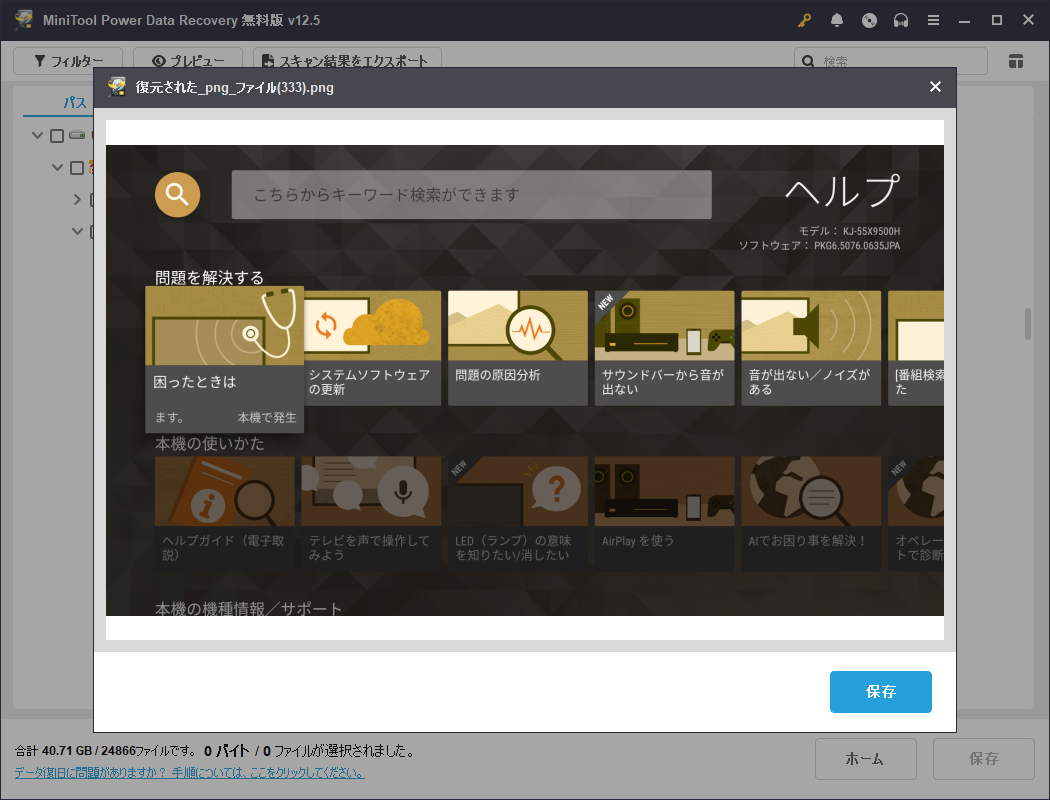Click the file icon in preview dialog title
Image resolution: width=1050 pixels, height=800 pixels.
pos(117,87)
